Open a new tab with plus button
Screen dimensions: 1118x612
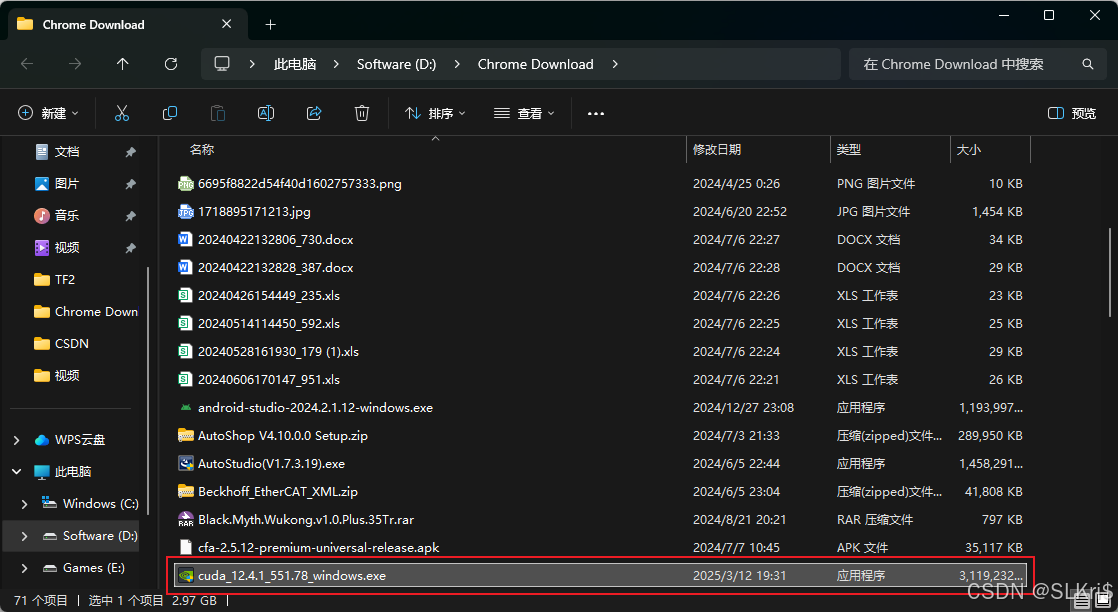[270, 25]
